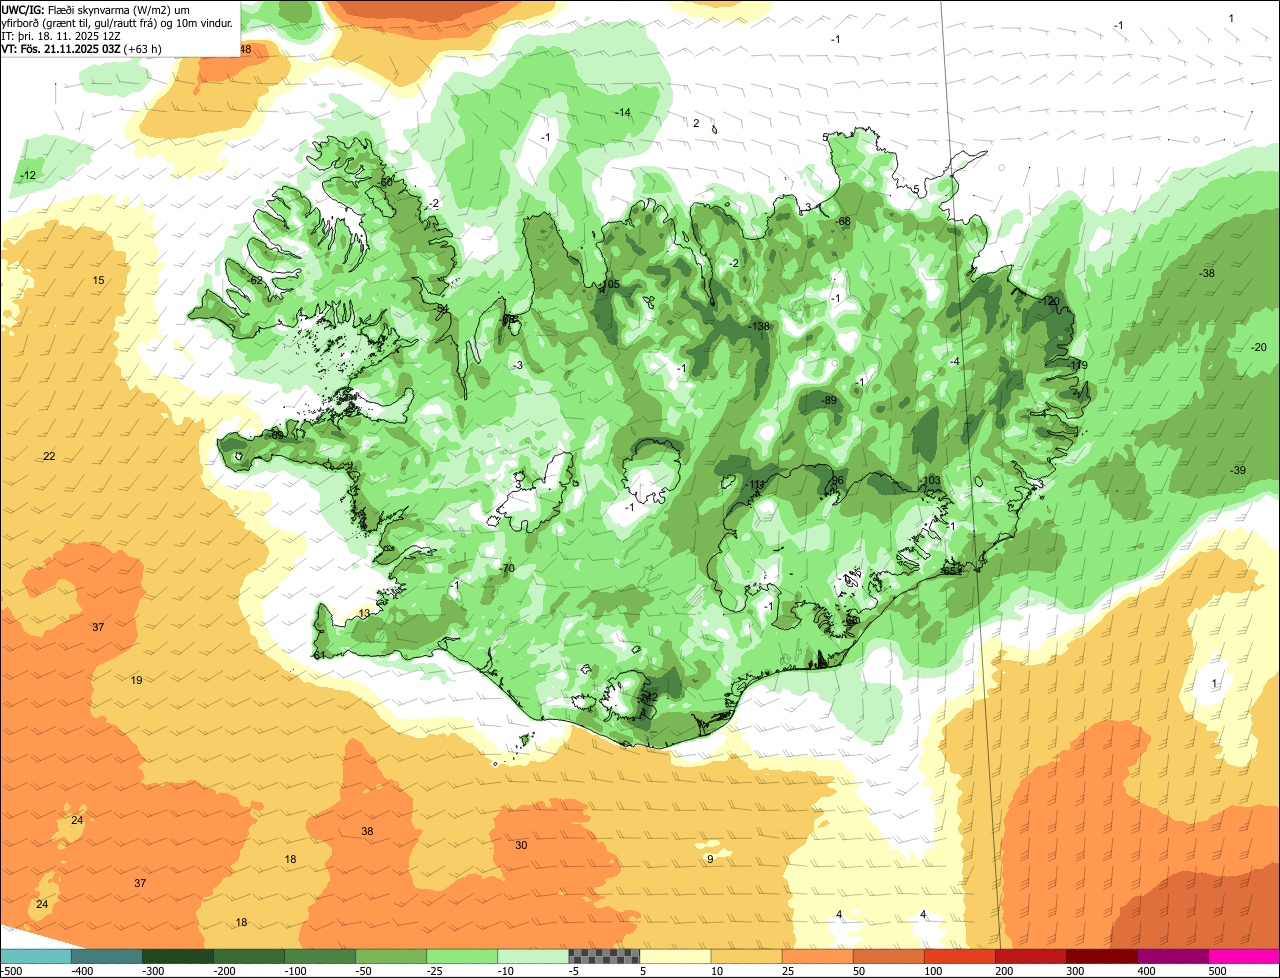Click the light orange swatch between 10 and 25
This screenshot has height=978, width=1280.
point(746,956)
